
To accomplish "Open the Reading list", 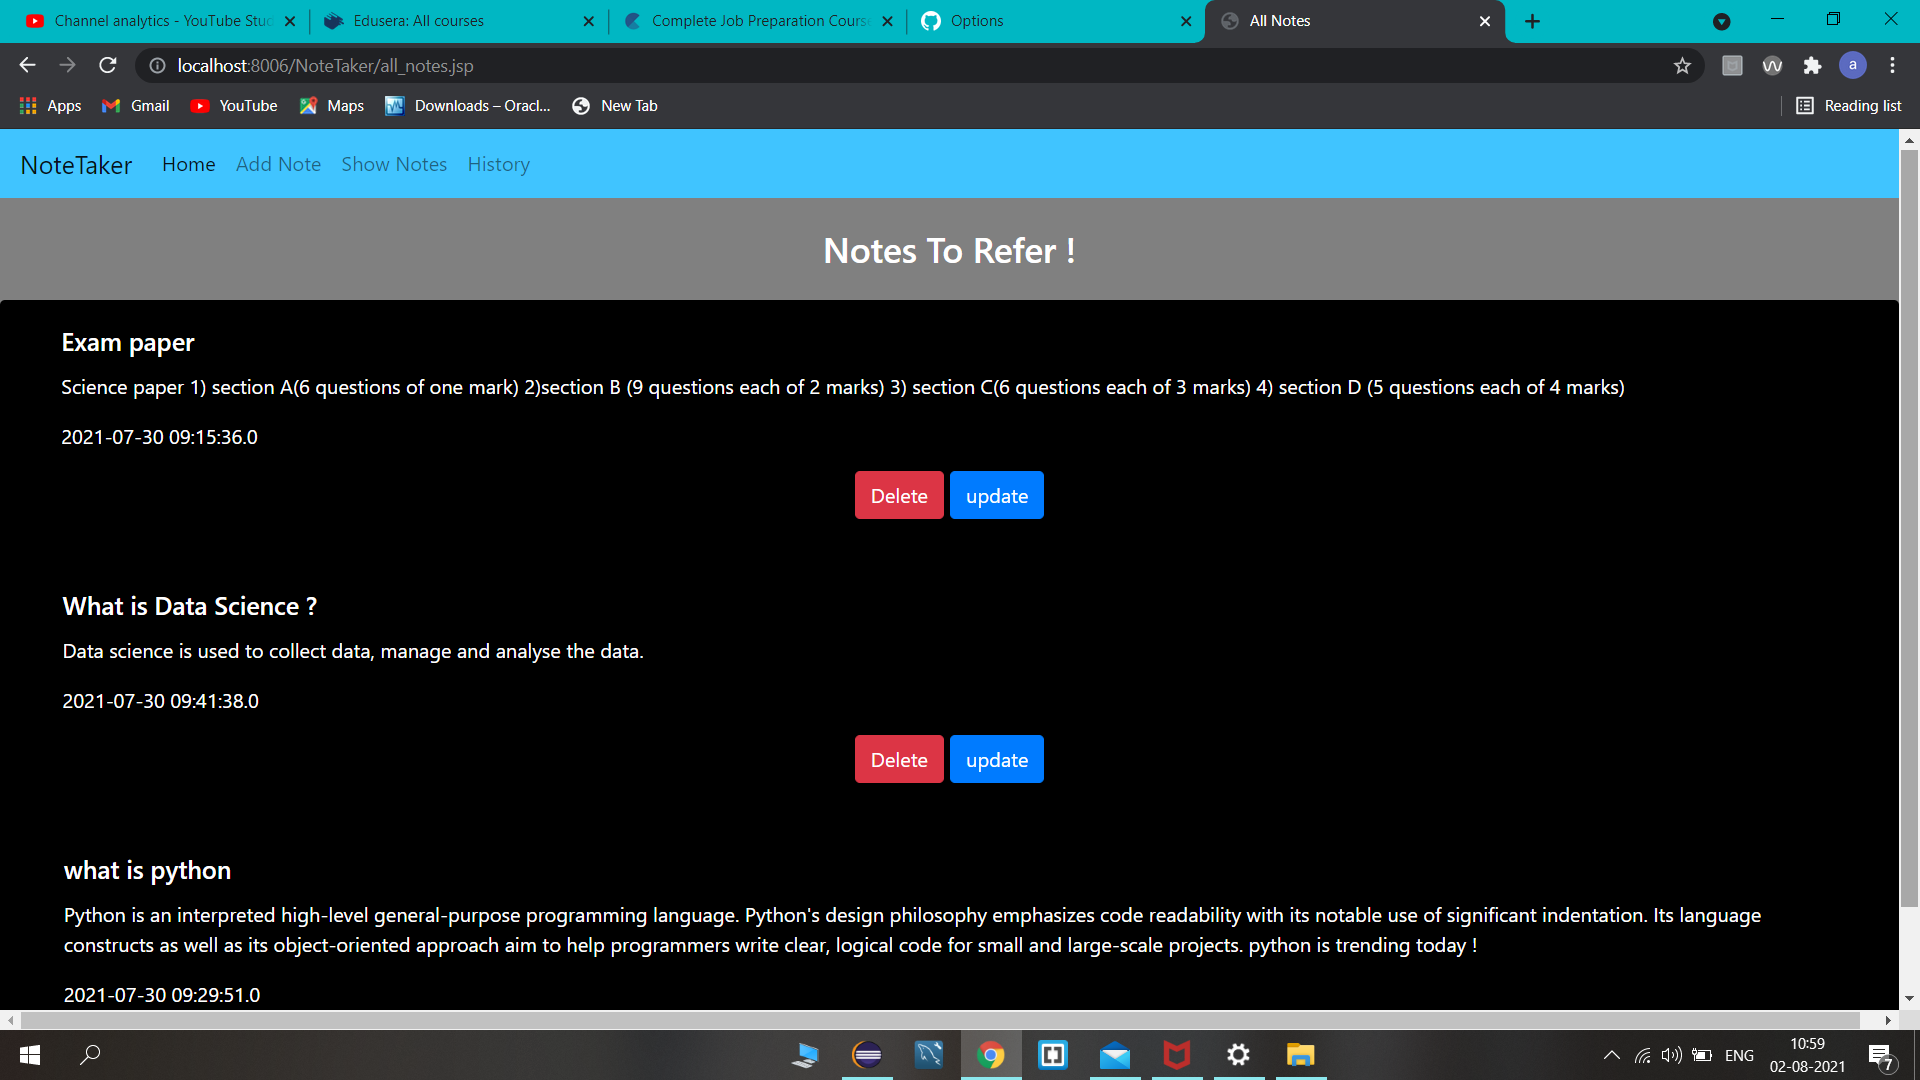I will click(x=1848, y=105).
